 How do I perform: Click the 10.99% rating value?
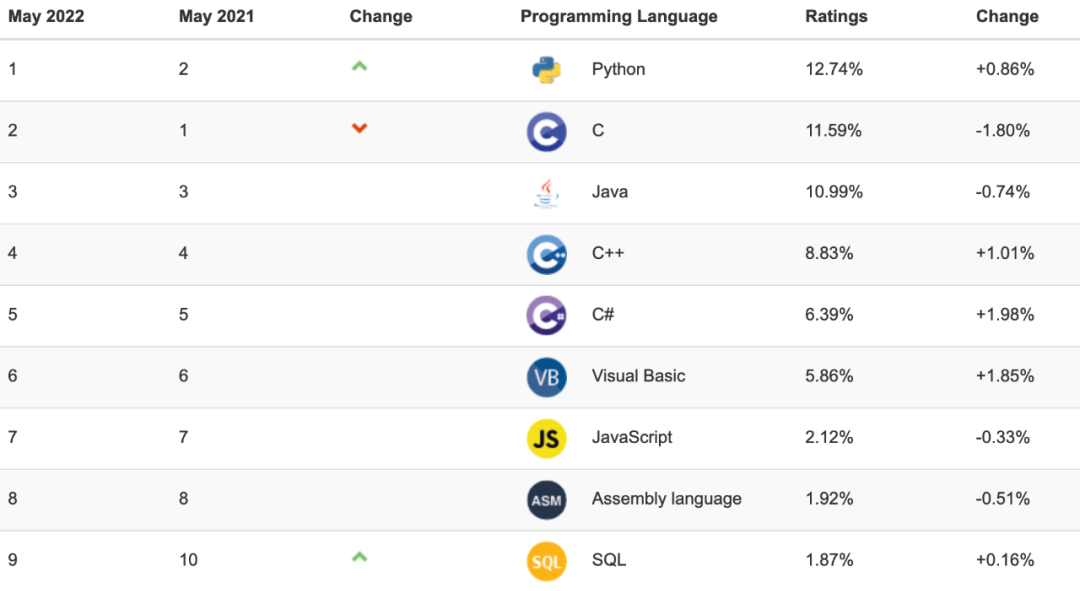coord(834,191)
